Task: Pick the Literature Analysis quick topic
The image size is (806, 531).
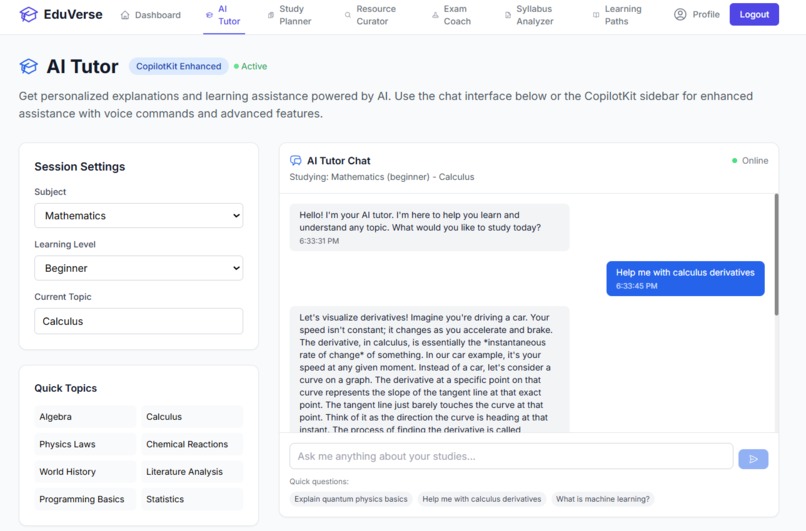Action: (192, 471)
